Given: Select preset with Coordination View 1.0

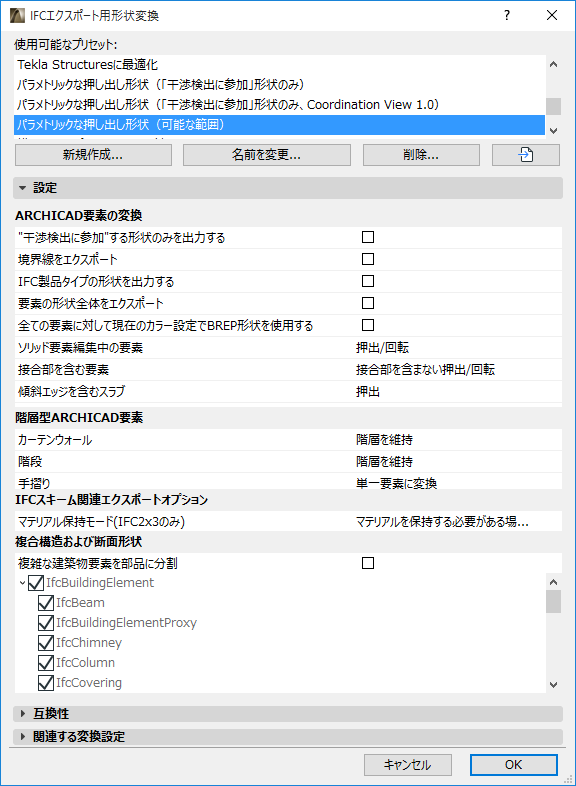Looking at the screenshot, I should point(279,105).
